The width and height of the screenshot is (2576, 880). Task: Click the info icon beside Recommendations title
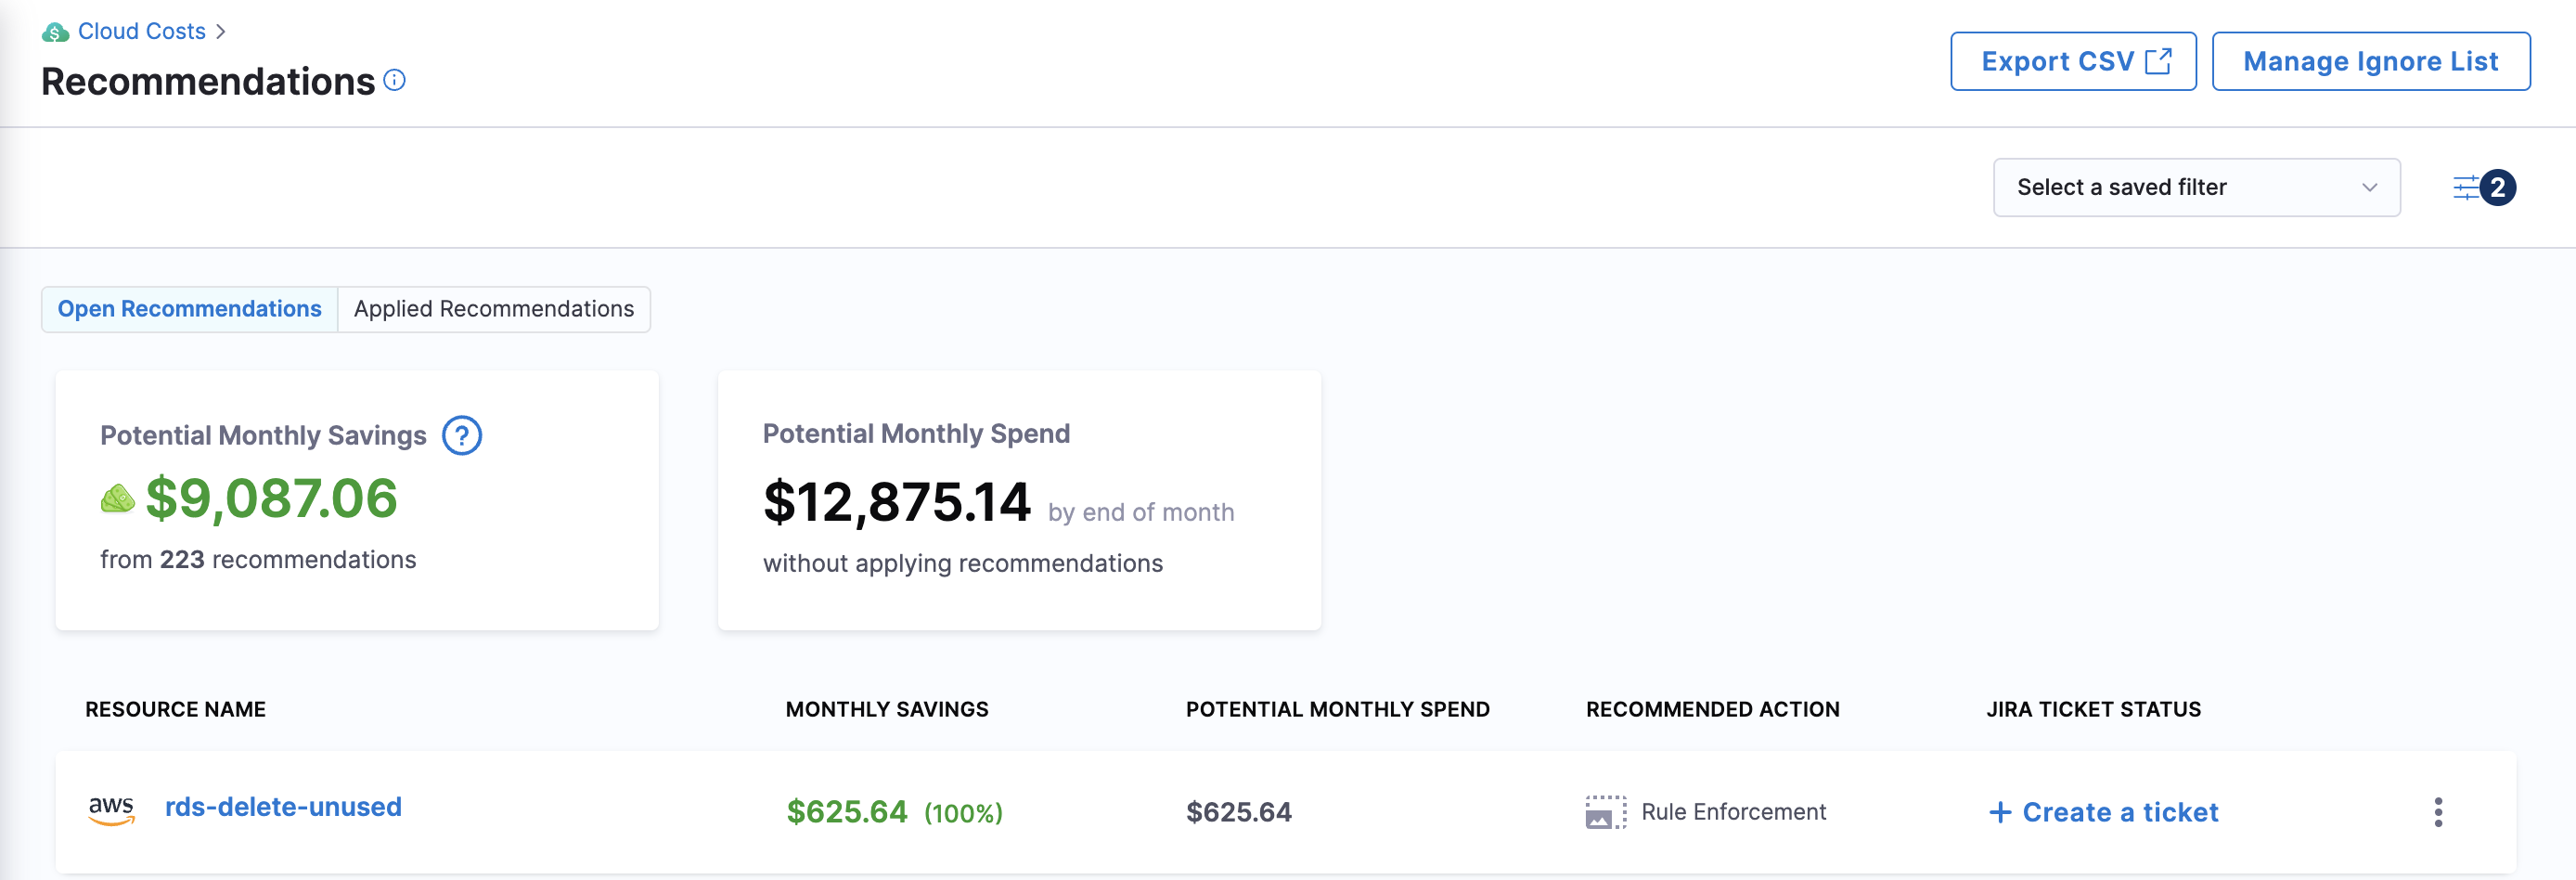point(395,80)
